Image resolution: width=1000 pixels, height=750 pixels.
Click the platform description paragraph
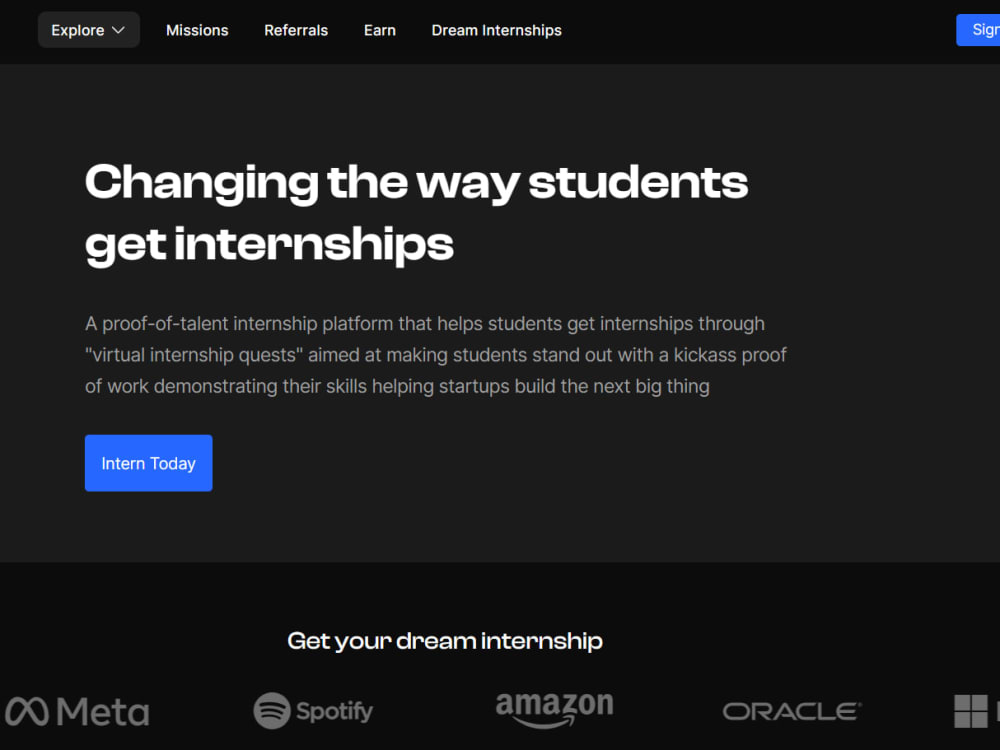(436, 354)
